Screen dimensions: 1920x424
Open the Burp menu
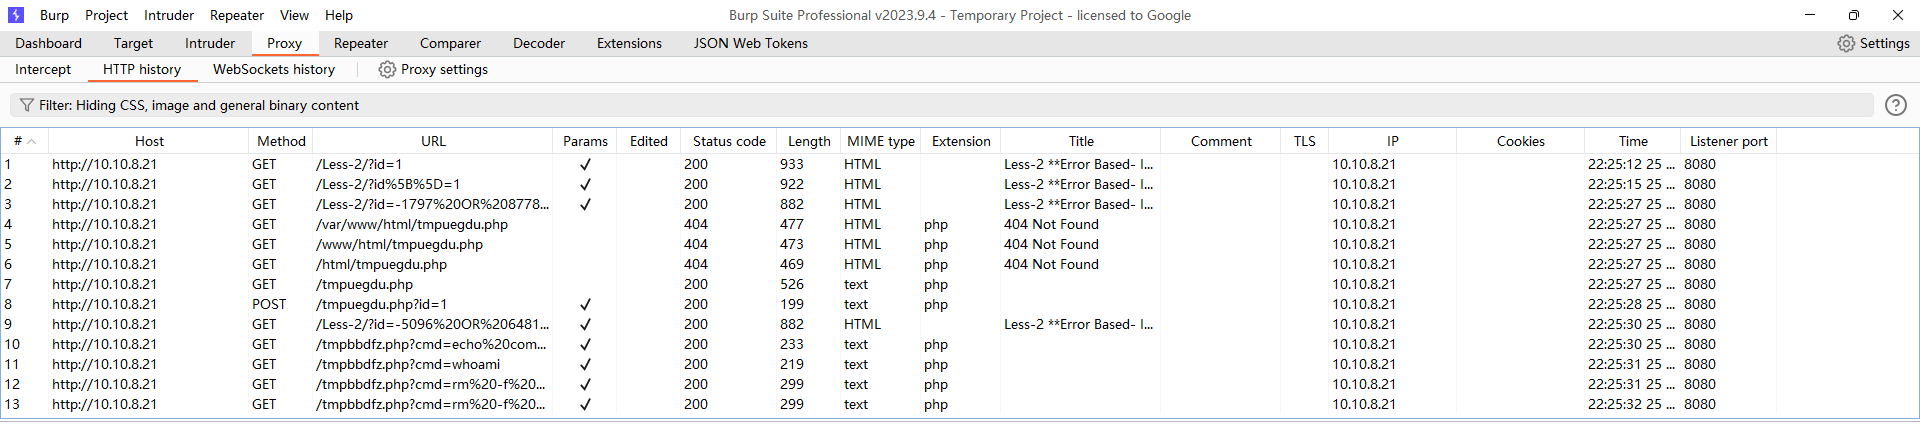point(54,15)
